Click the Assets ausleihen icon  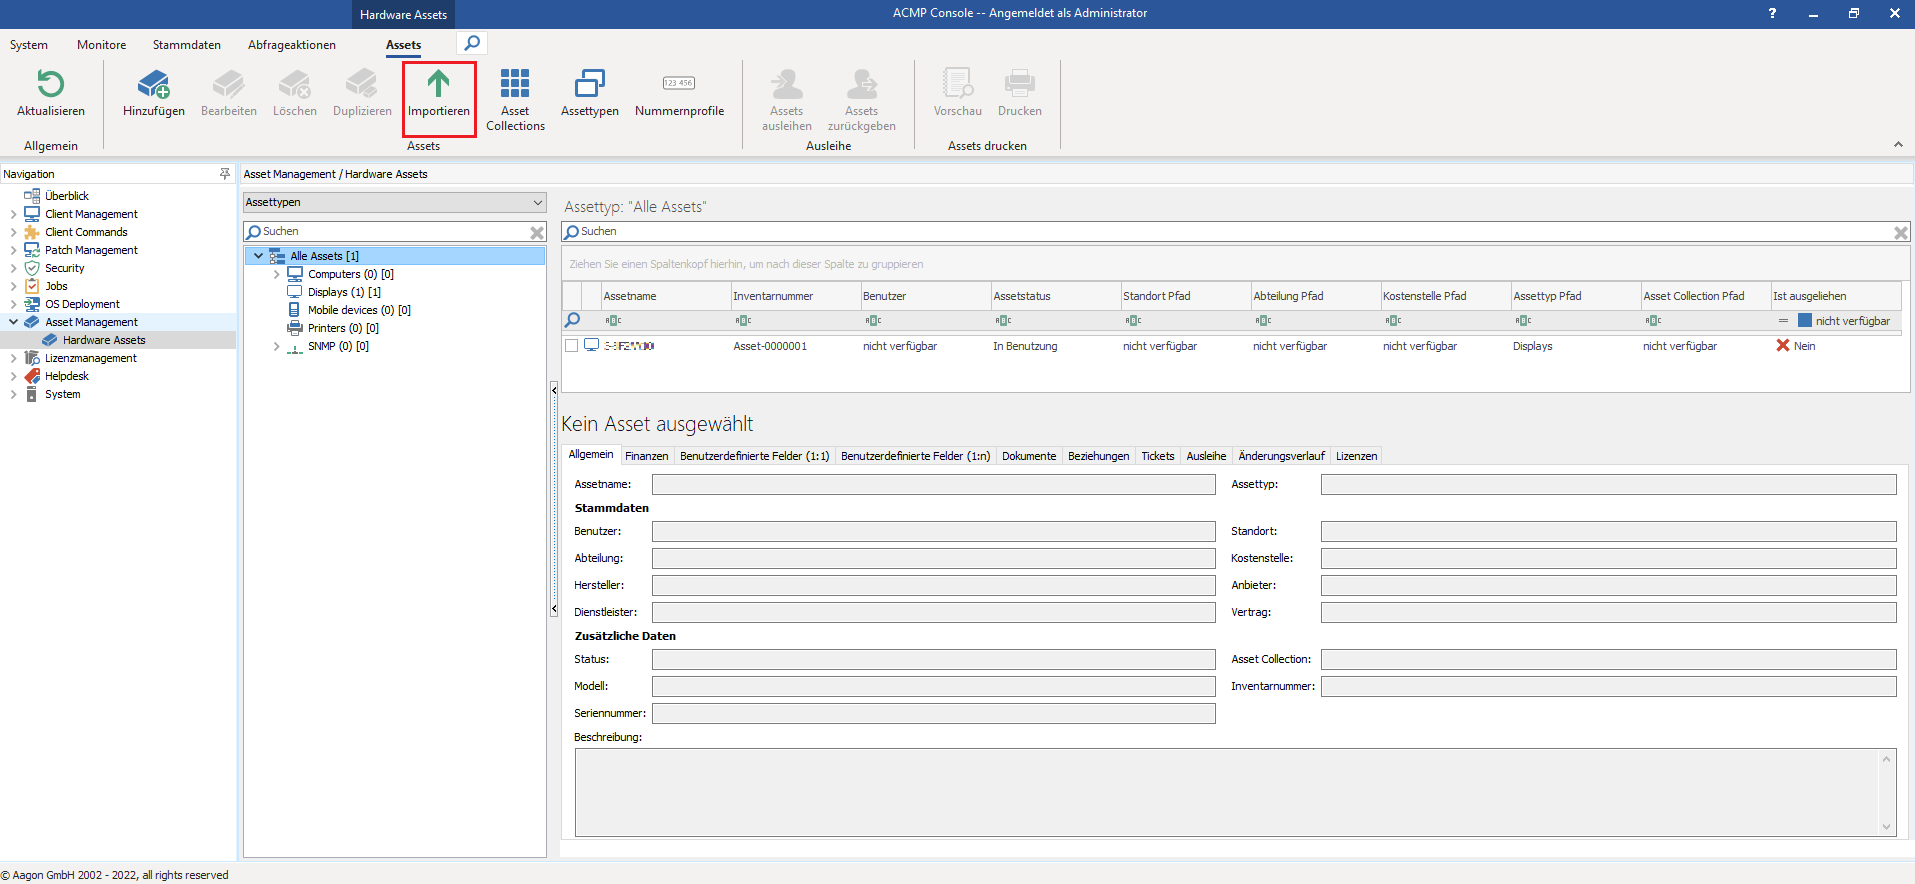(787, 84)
